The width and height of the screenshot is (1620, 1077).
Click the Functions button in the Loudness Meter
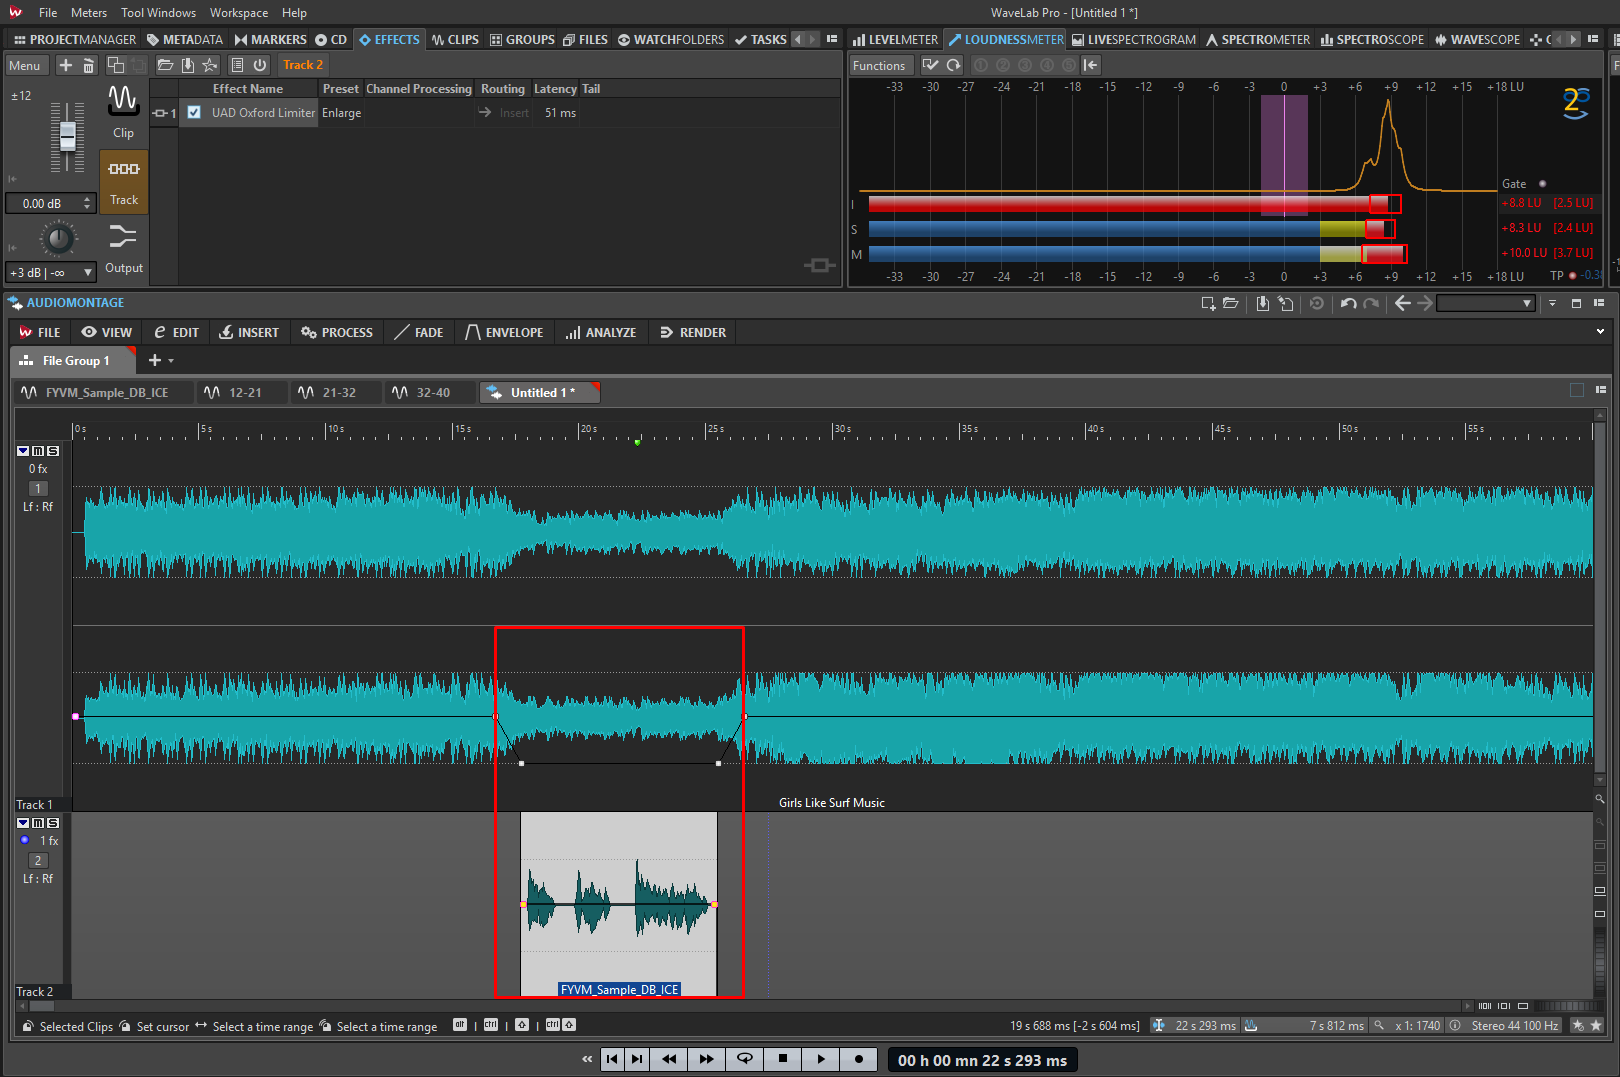point(879,65)
